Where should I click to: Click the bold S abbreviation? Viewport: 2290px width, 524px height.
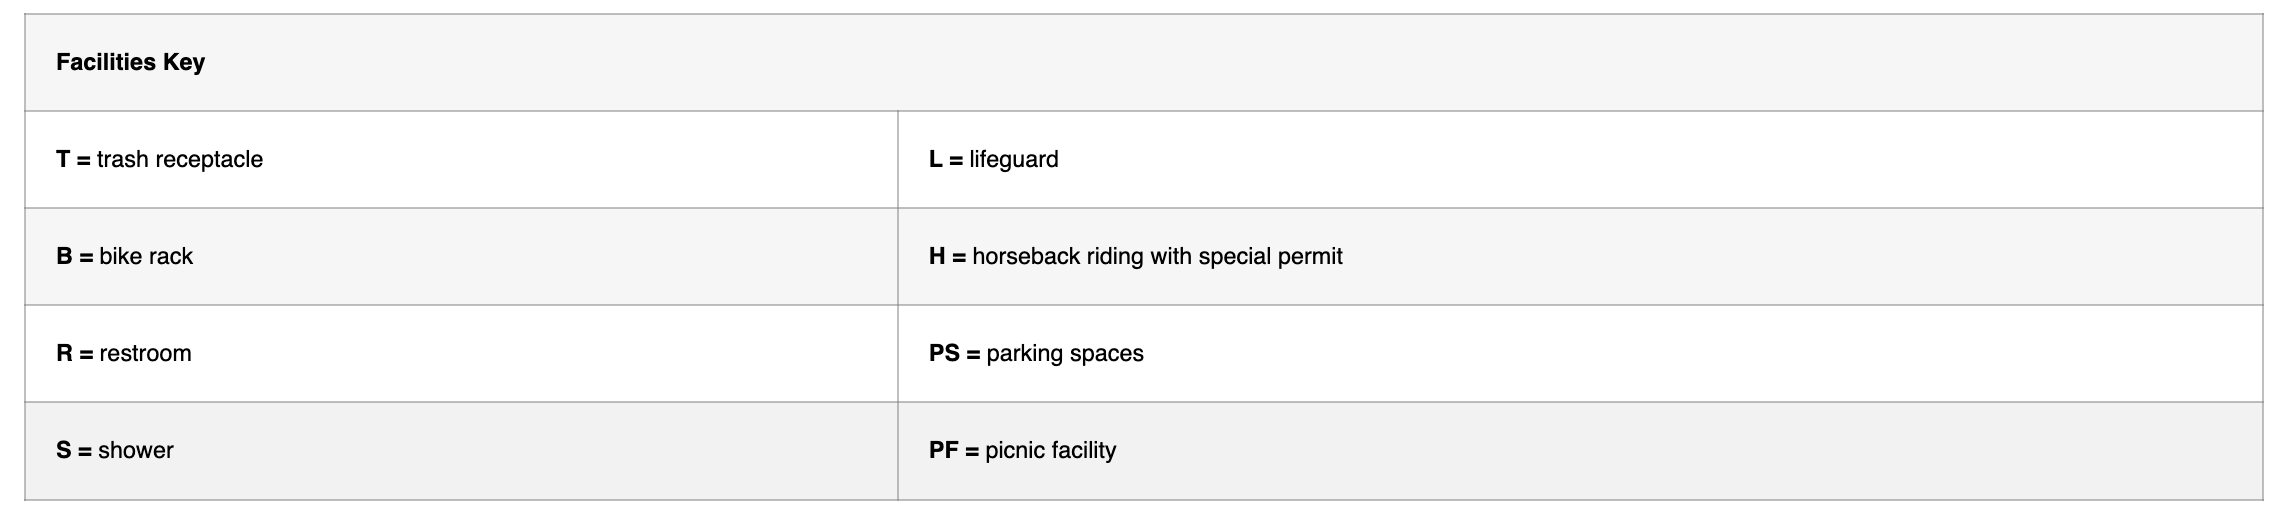click(x=63, y=450)
